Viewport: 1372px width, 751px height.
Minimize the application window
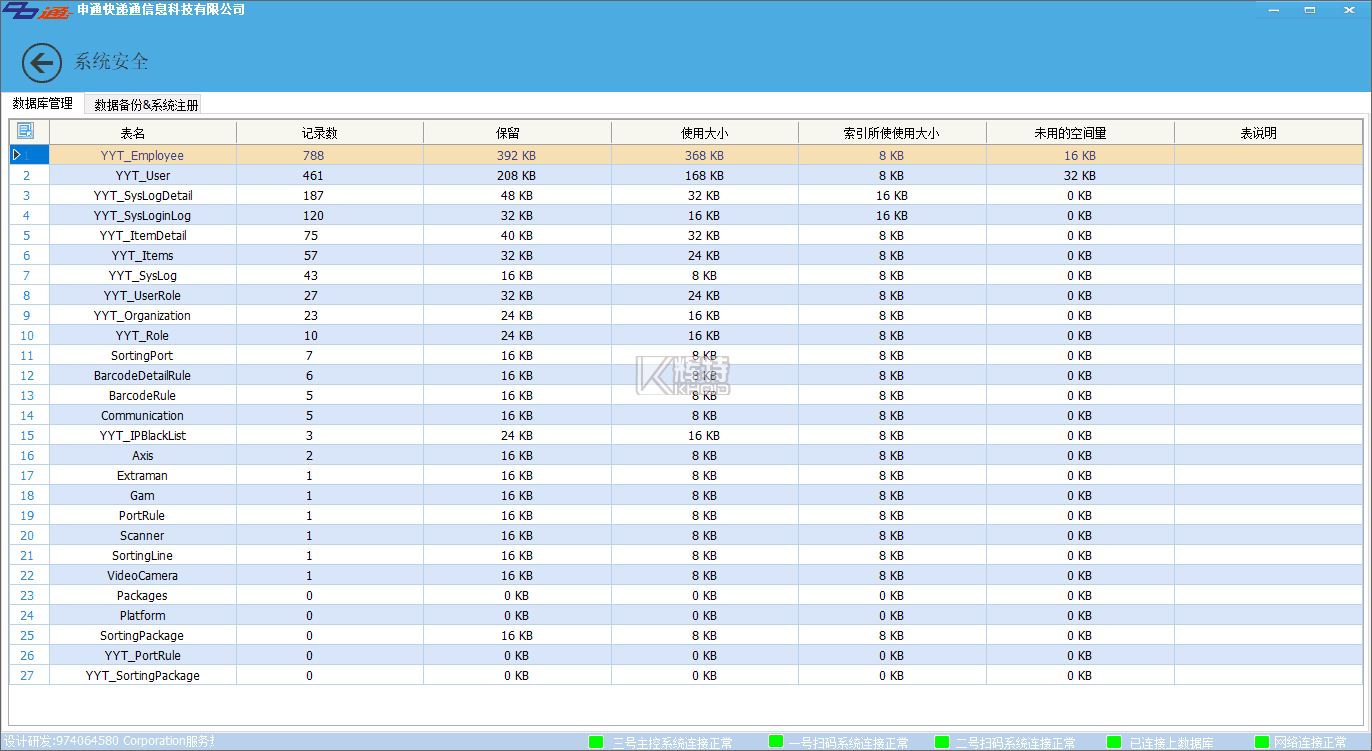pyautogui.click(x=1273, y=10)
